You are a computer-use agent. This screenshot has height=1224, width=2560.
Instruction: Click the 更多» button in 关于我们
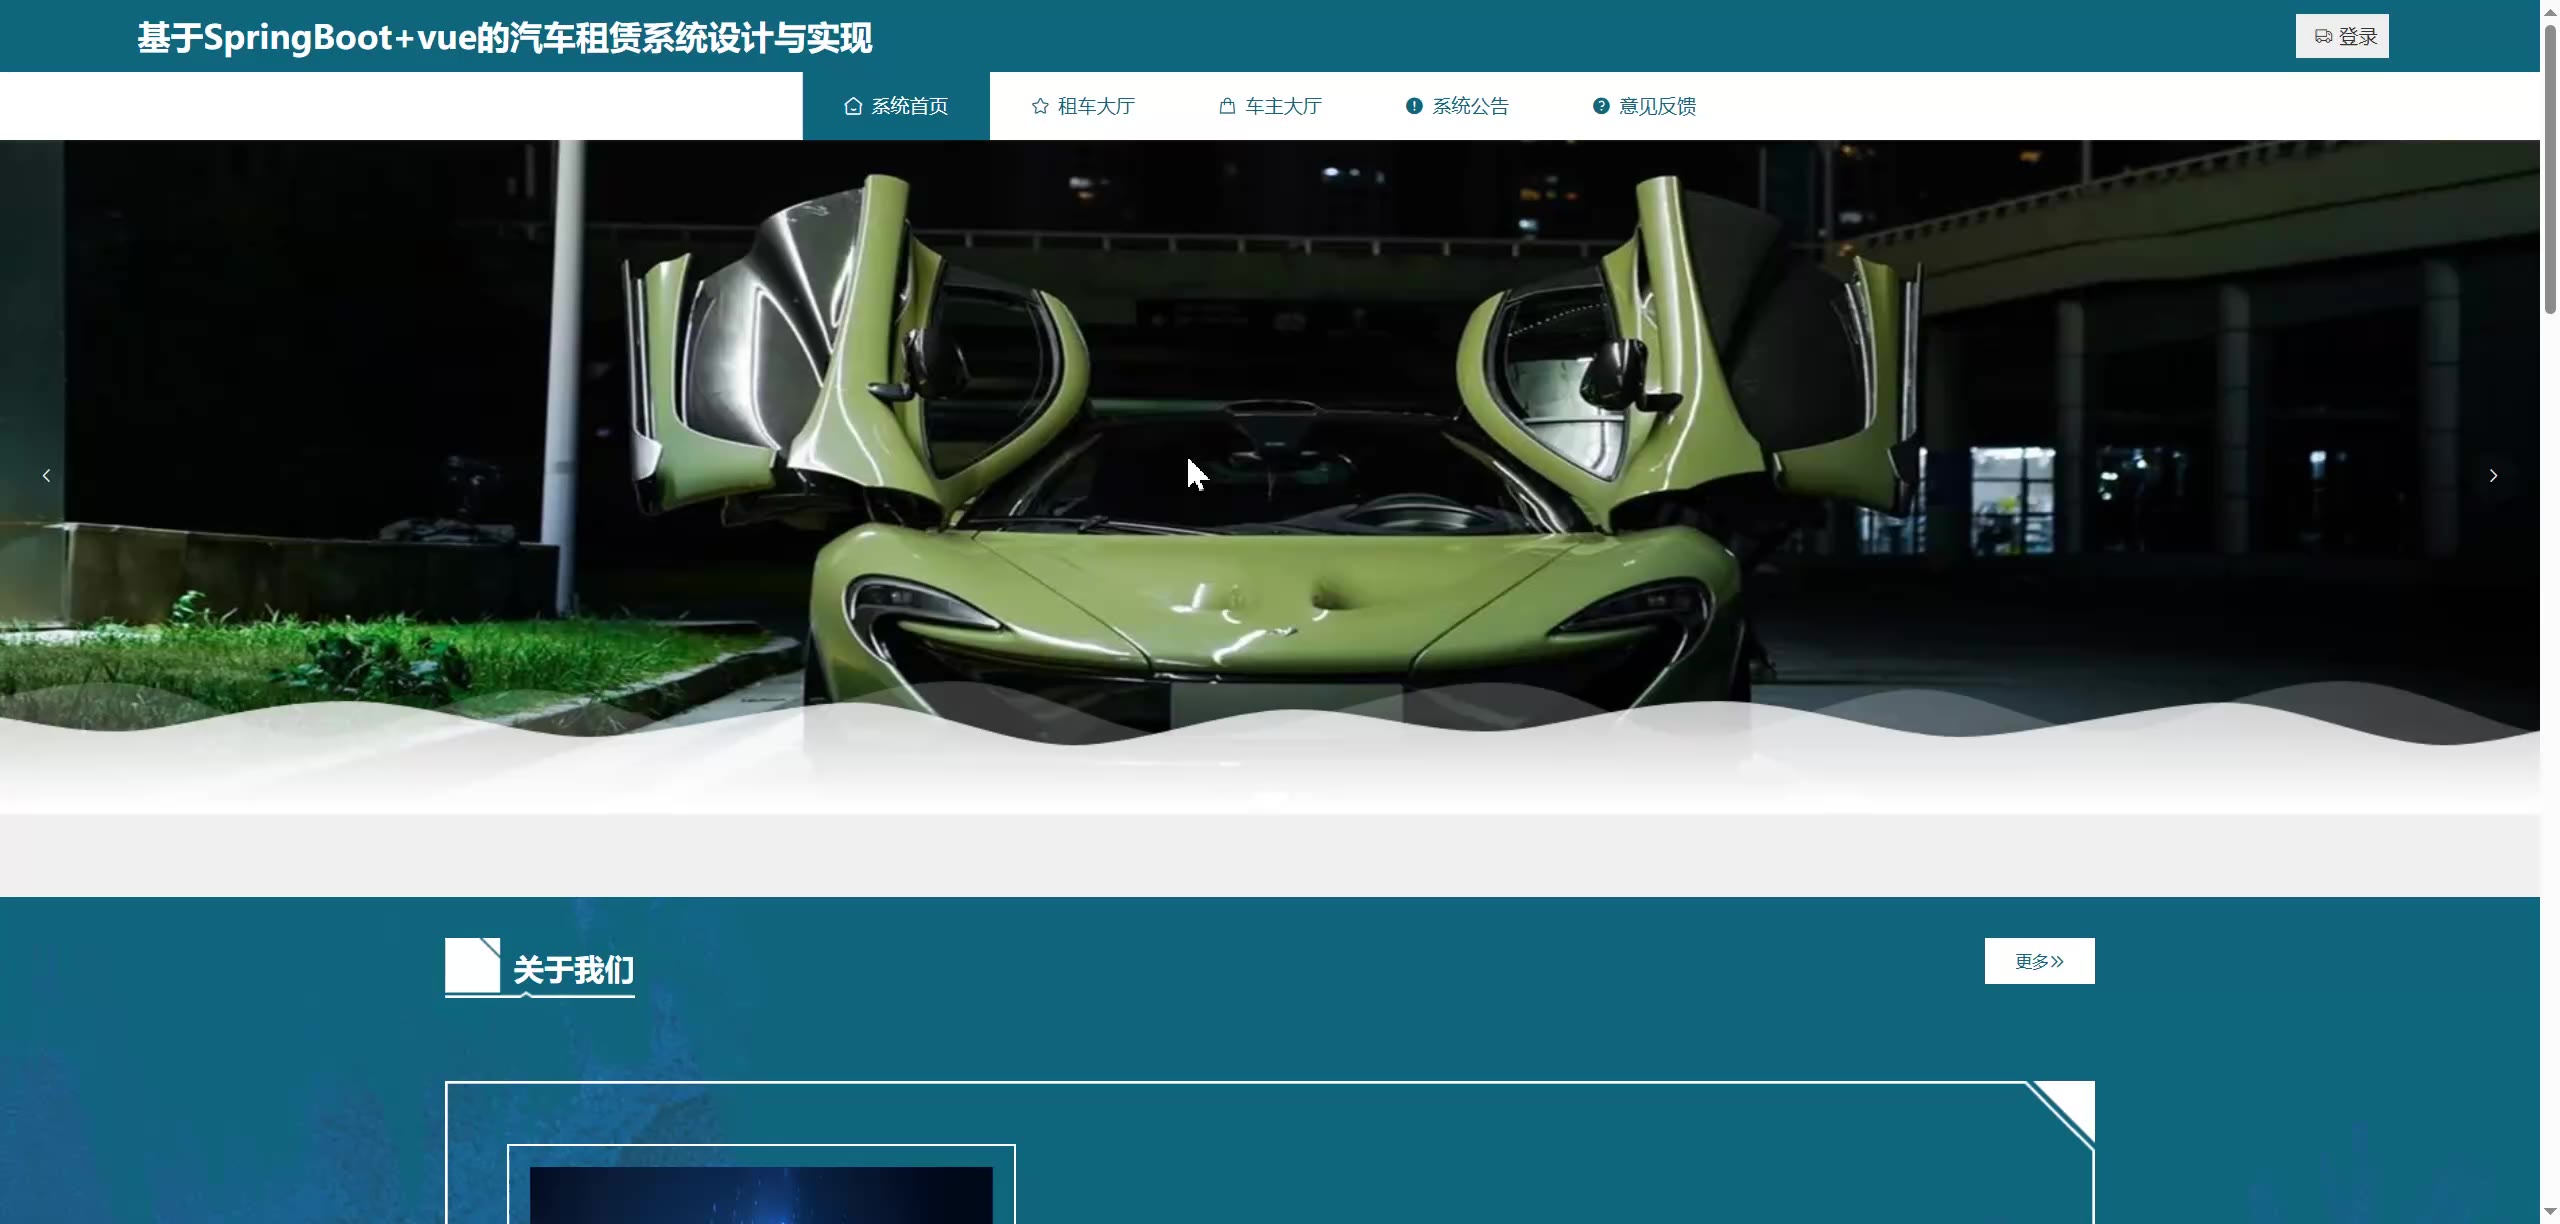2039,961
